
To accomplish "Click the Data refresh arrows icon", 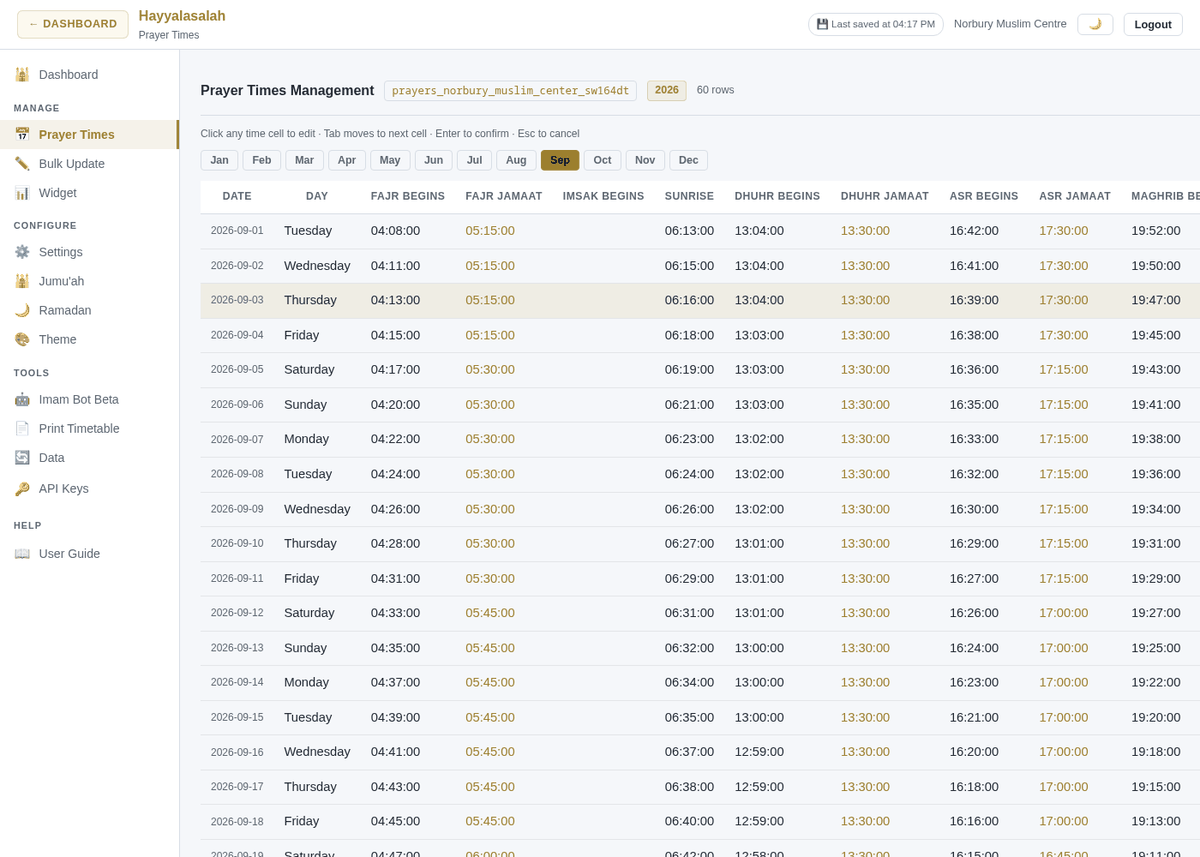I will (x=22, y=457).
